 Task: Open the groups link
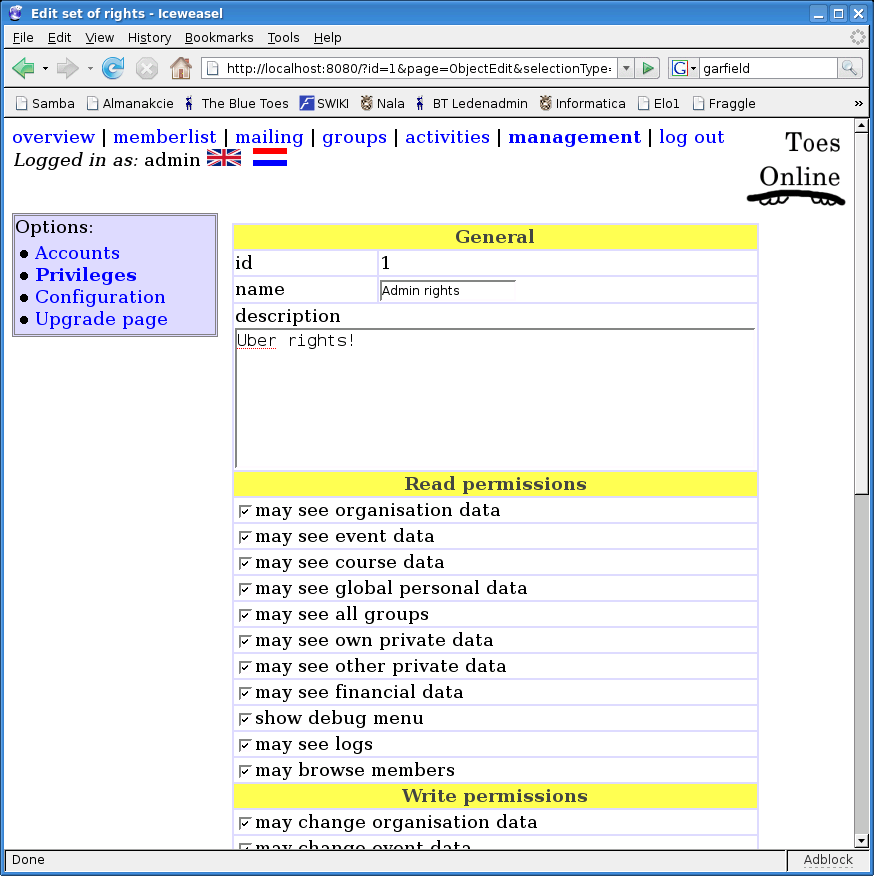(x=354, y=137)
